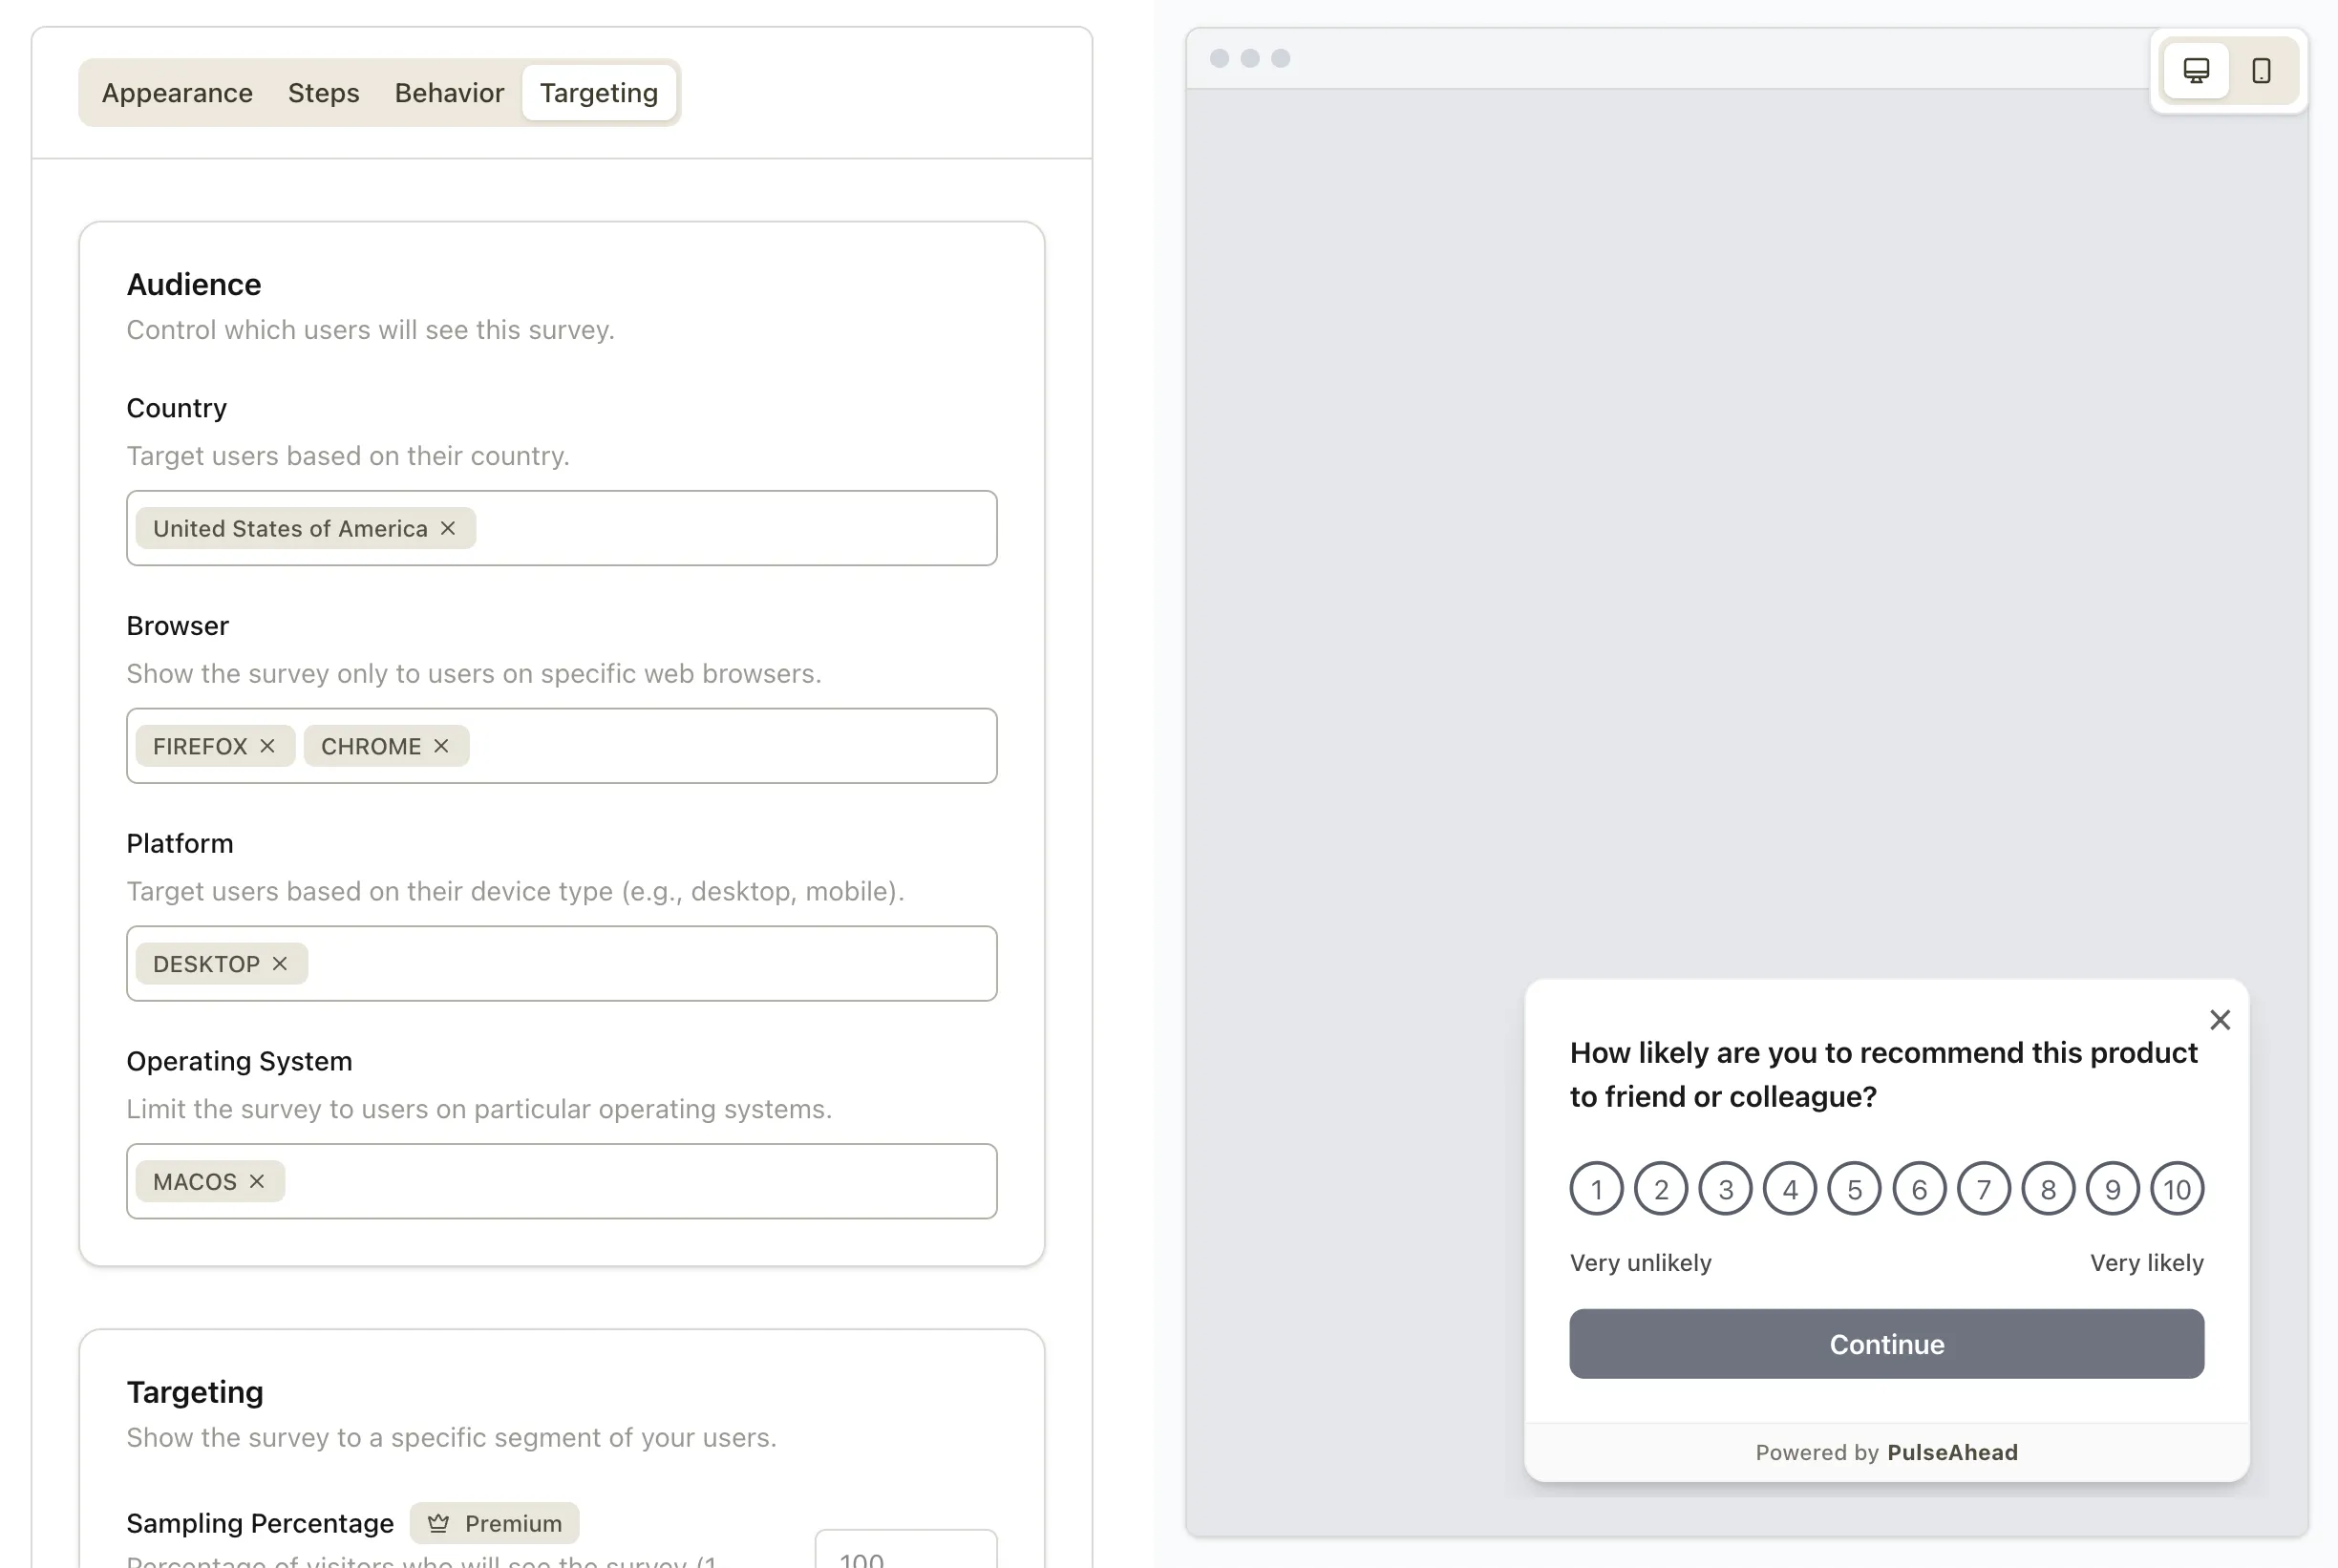The width and height of the screenshot is (2338, 1568).
Task: Remove the FIREFOX browser tag
Action: pyautogui.click(x=267, y=745)
